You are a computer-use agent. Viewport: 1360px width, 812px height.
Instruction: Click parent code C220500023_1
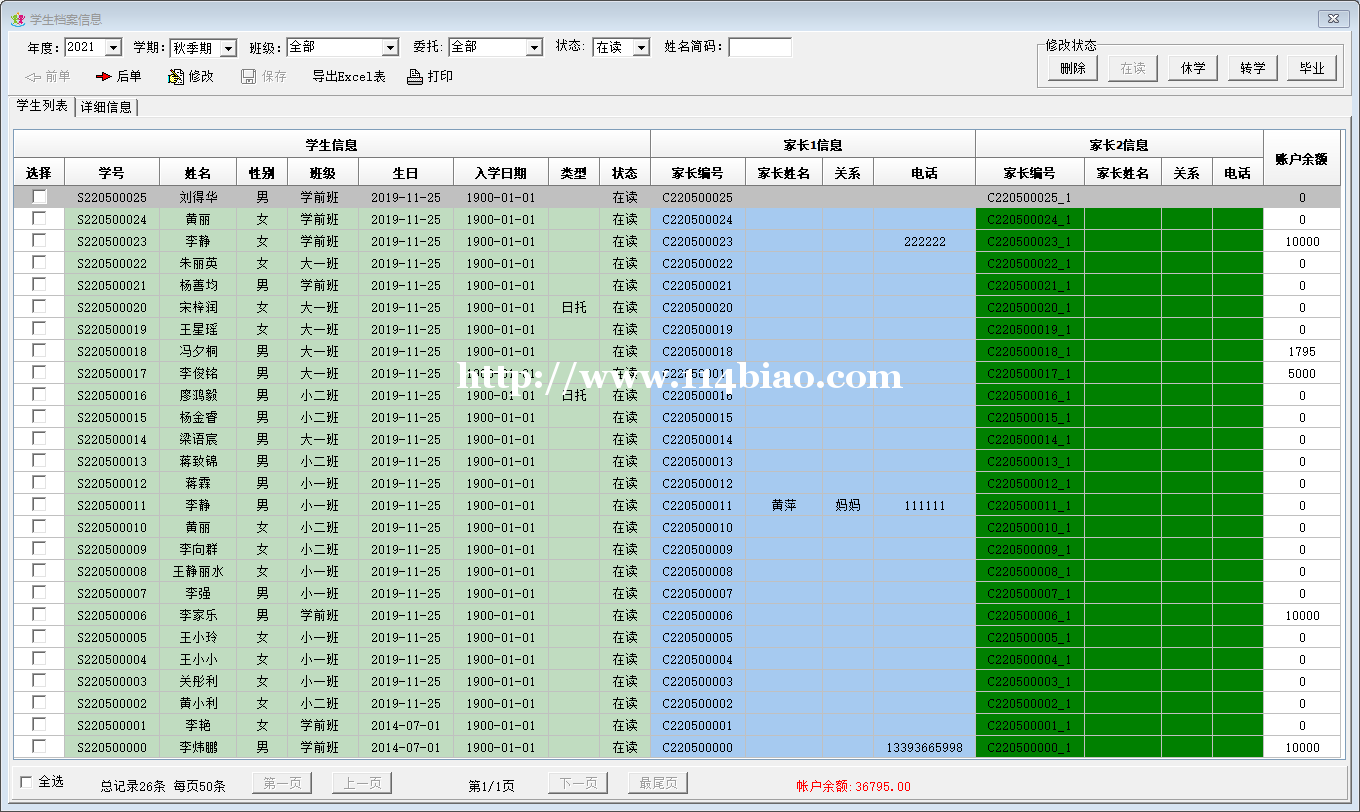(x=1029, y=241)
